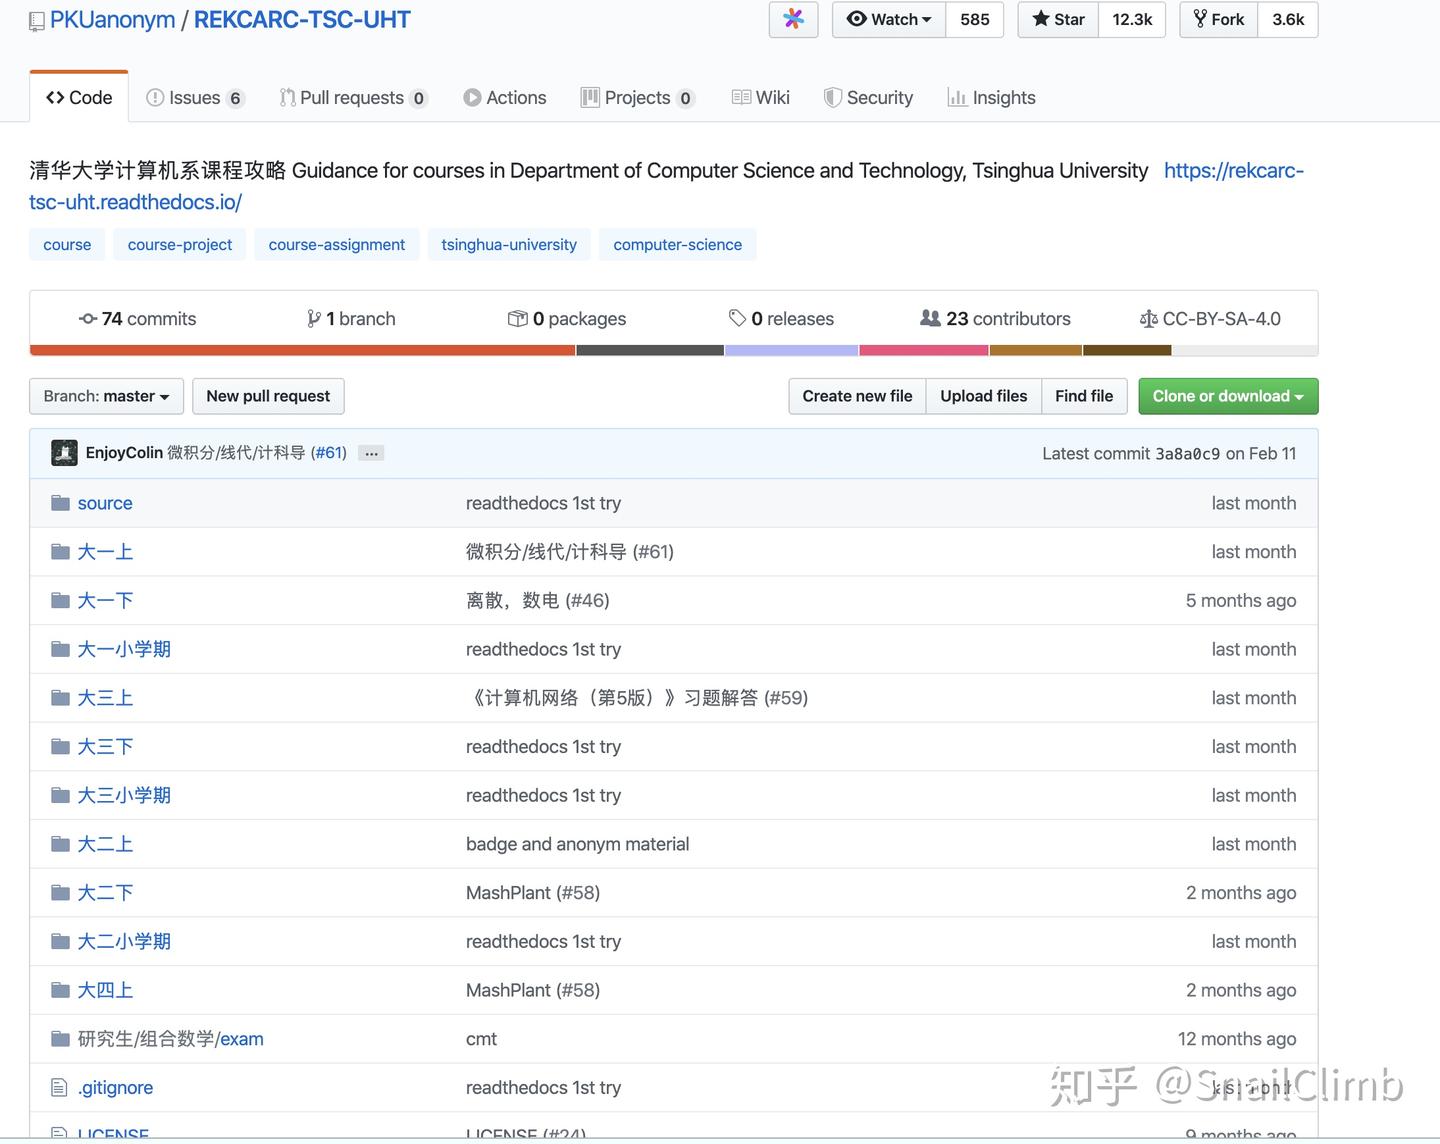Click the file icon beside .gitignore
This screenshot has height=1144, width=1440.
tap(59, 1087)
